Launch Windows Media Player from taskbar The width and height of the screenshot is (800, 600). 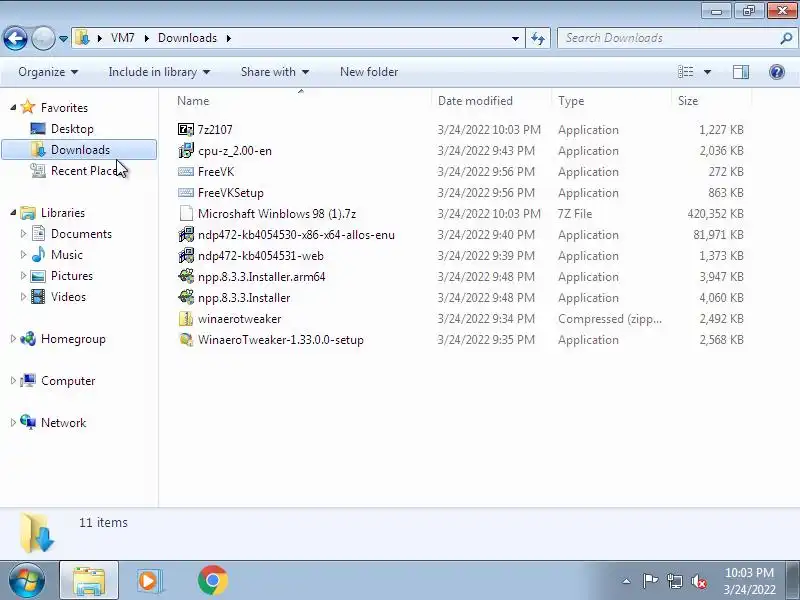coord(150,581)
